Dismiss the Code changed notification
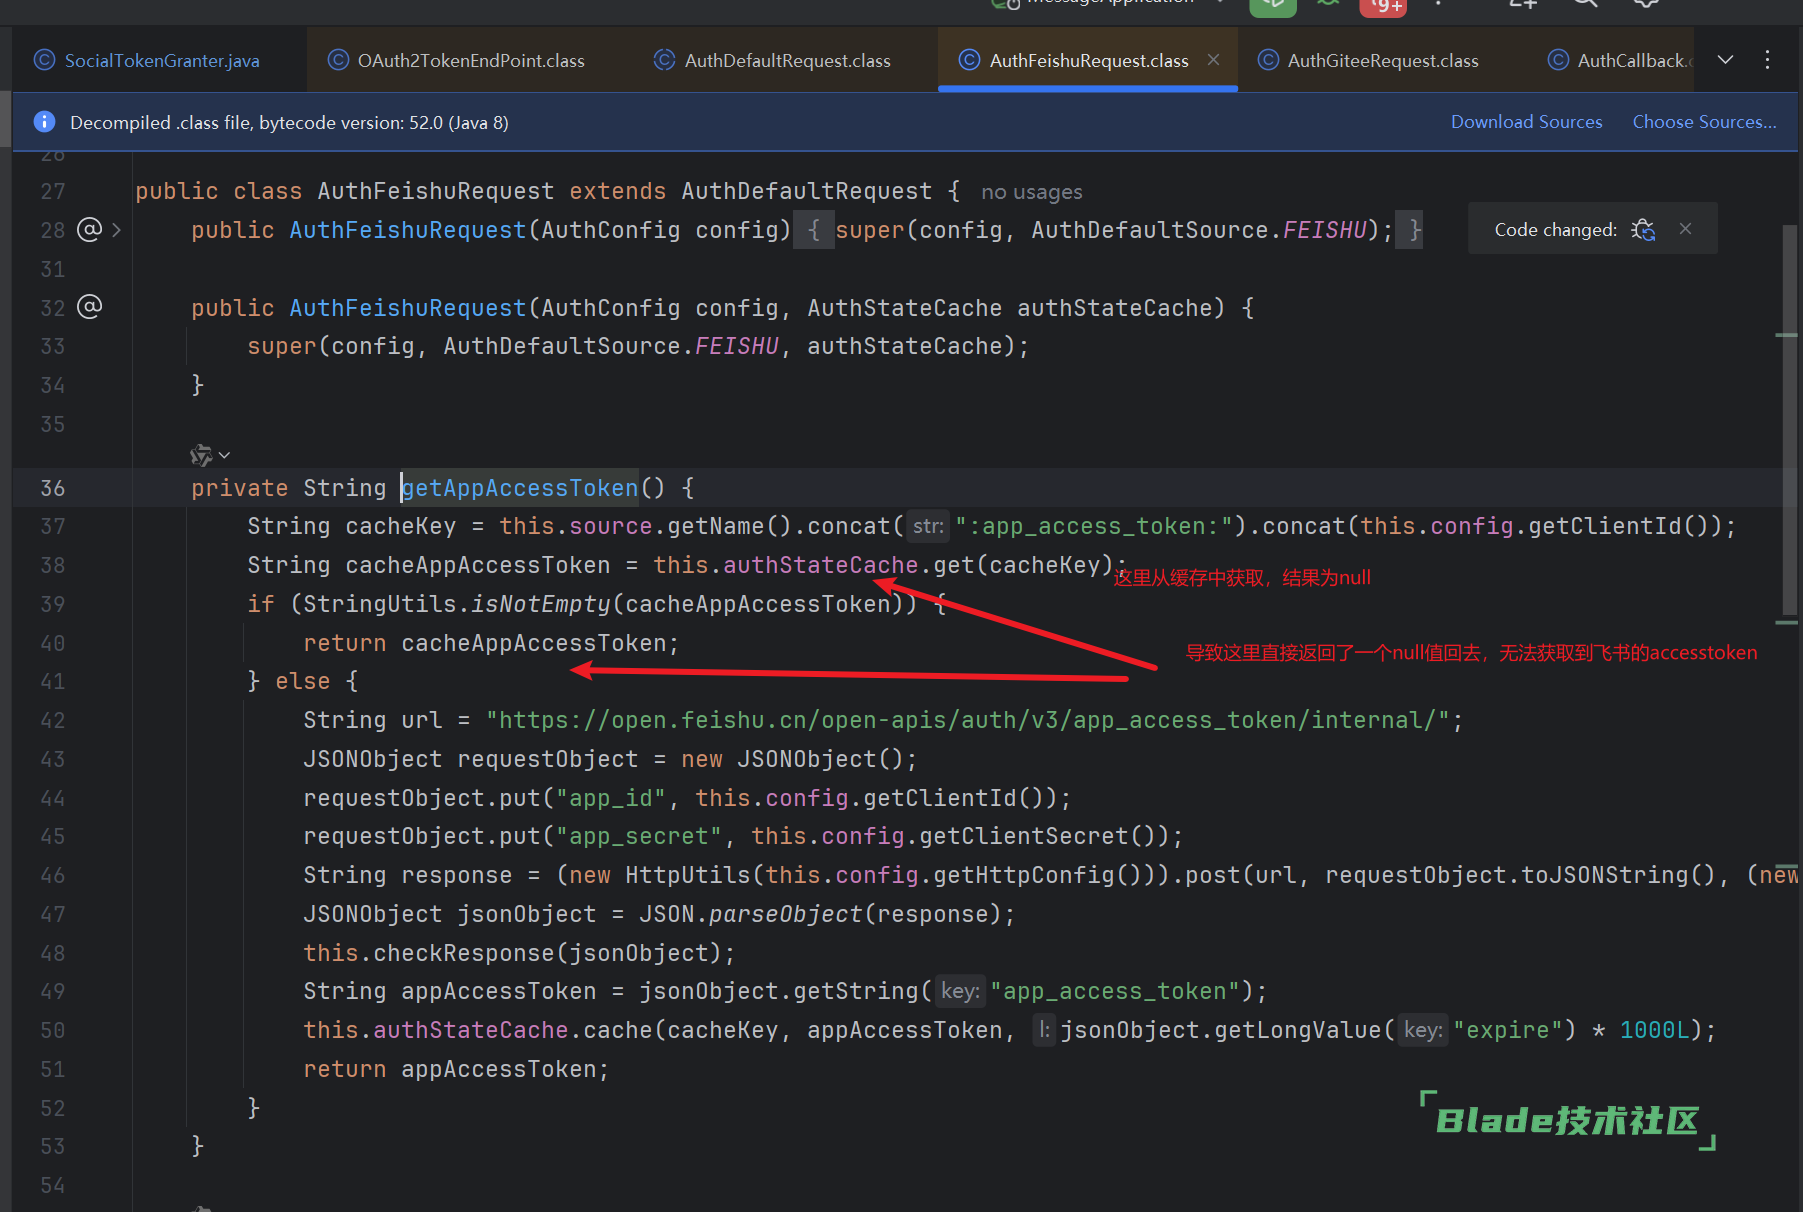The height and width of the screenshot is (1212, 1803). 1685,229
